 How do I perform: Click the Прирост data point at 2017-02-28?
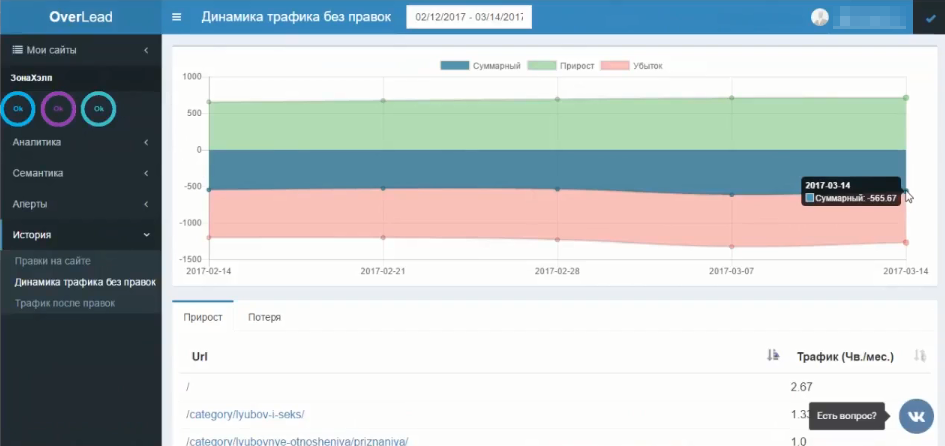557,99
